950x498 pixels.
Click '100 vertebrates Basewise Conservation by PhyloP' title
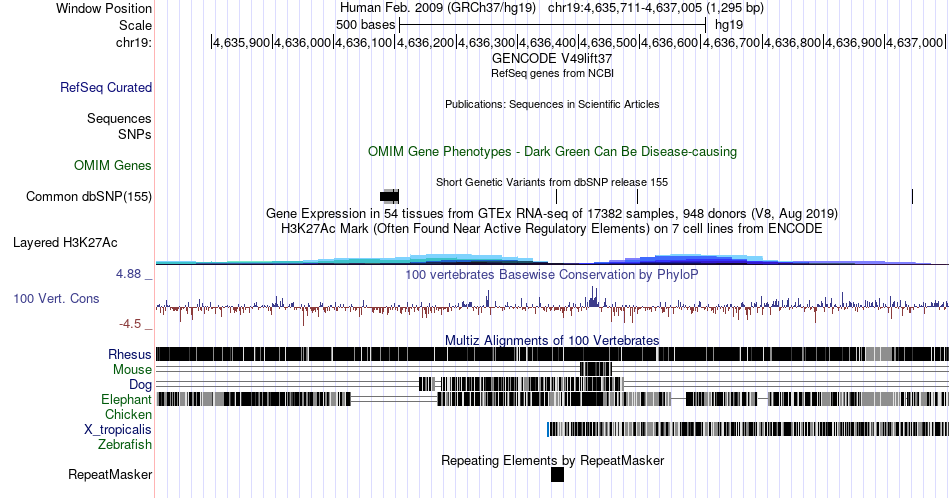tap(552, 274)
